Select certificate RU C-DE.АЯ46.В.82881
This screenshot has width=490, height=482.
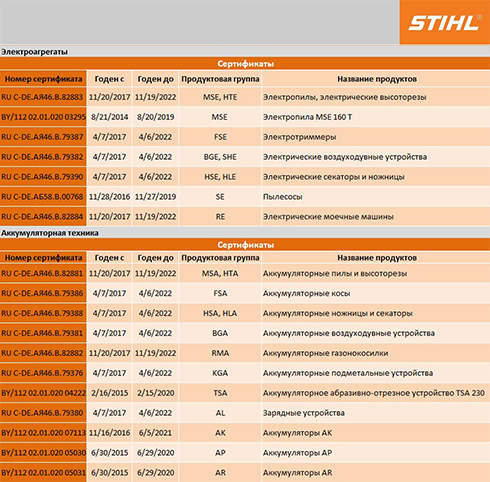42,273
